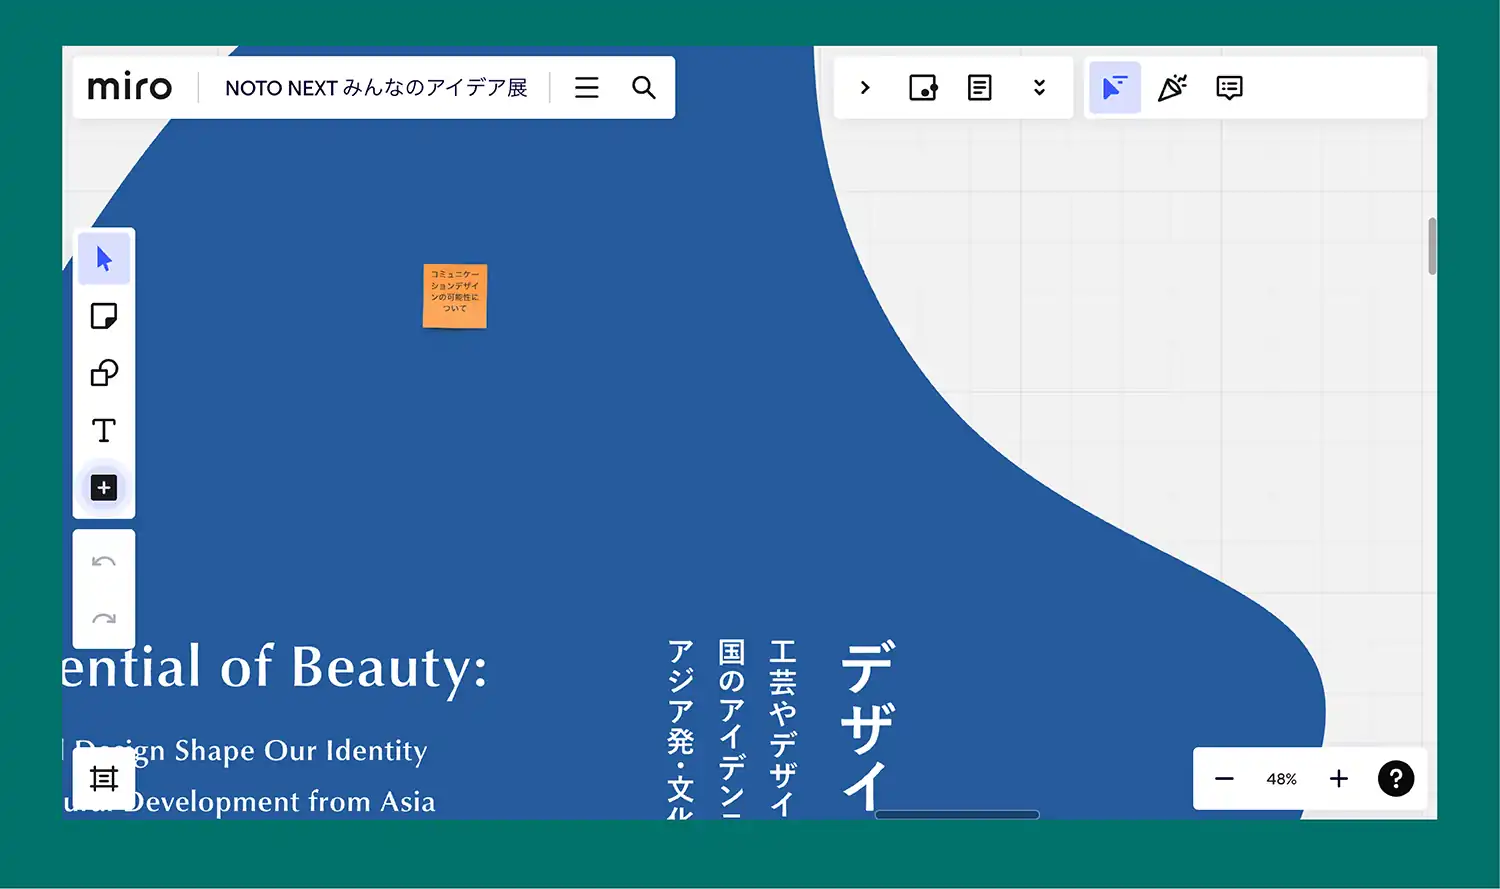Choose the Select arrow tool
Image resolution: width=1500 pixels, height=889 pixels.
pos(104,259)
